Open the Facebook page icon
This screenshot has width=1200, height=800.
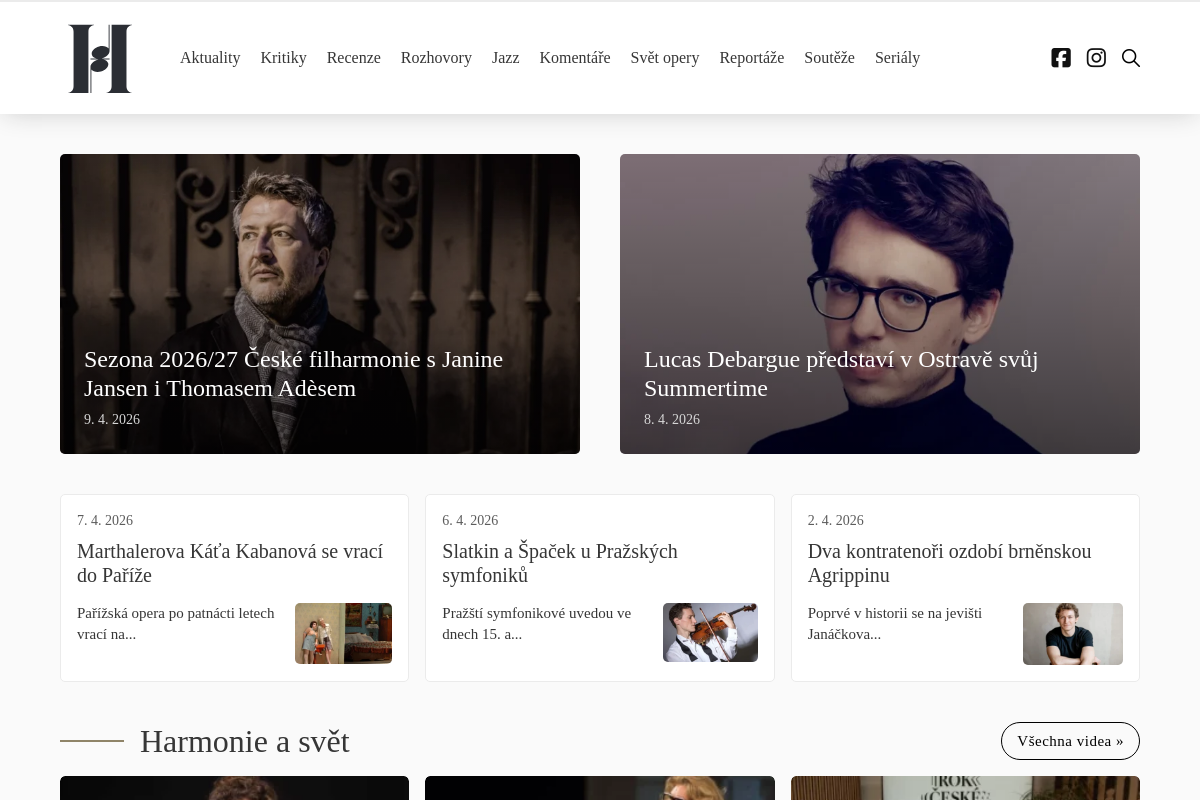click(x=1061, y=58)
